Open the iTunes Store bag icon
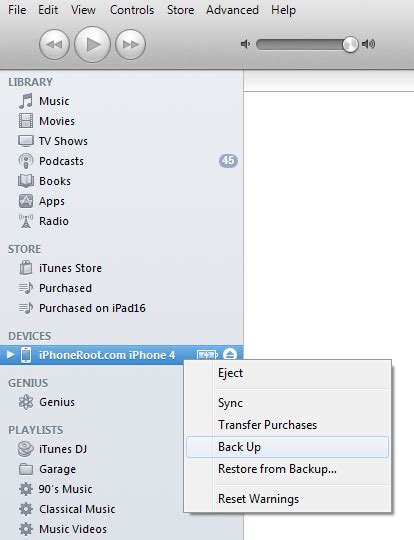This screenshot has width=414, height=540. click(x=26, y=268)
